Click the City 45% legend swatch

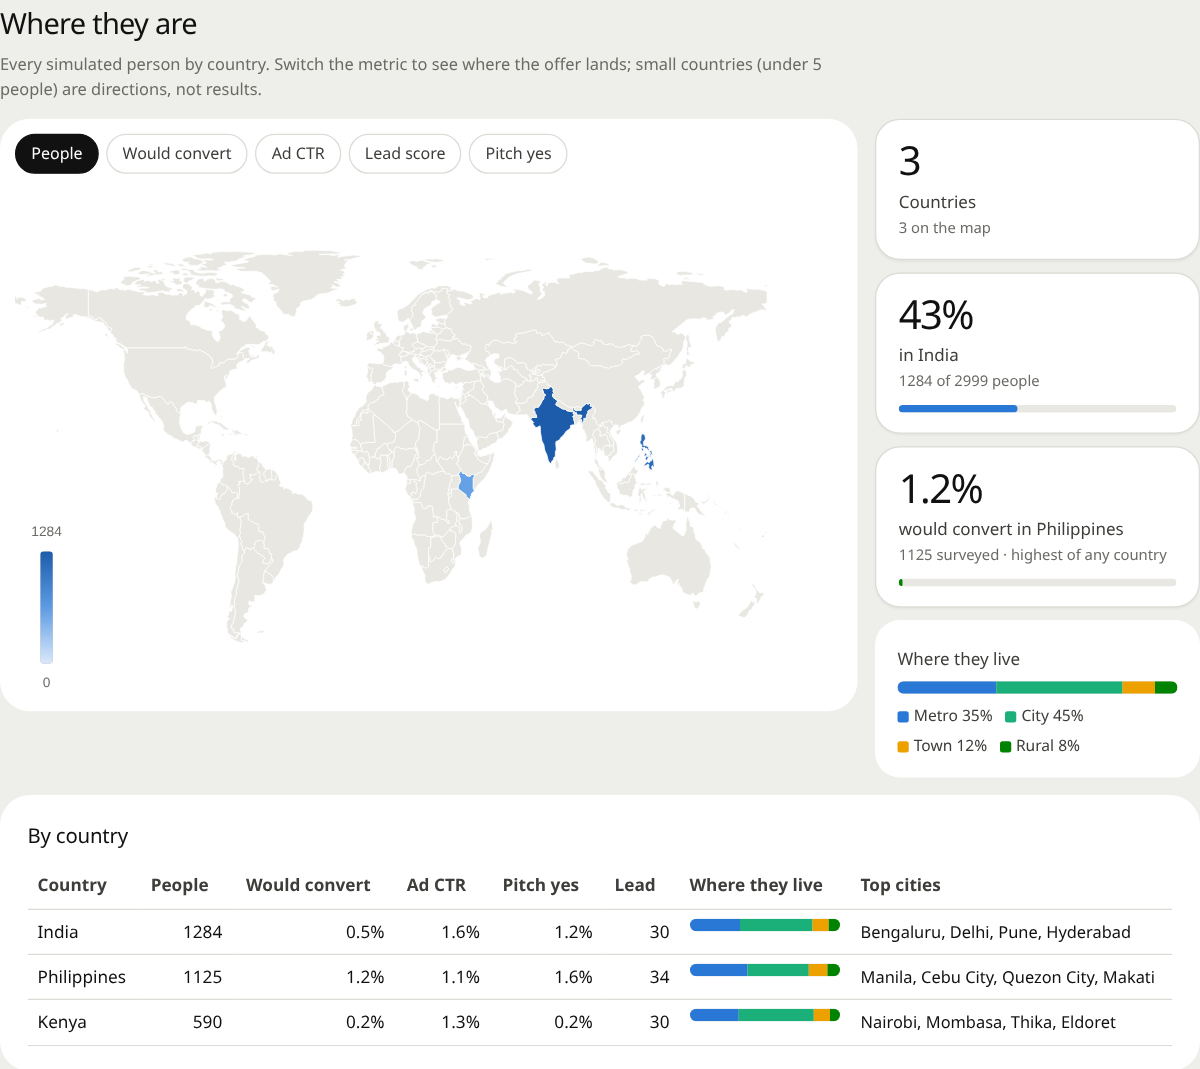click(1011, 716)
